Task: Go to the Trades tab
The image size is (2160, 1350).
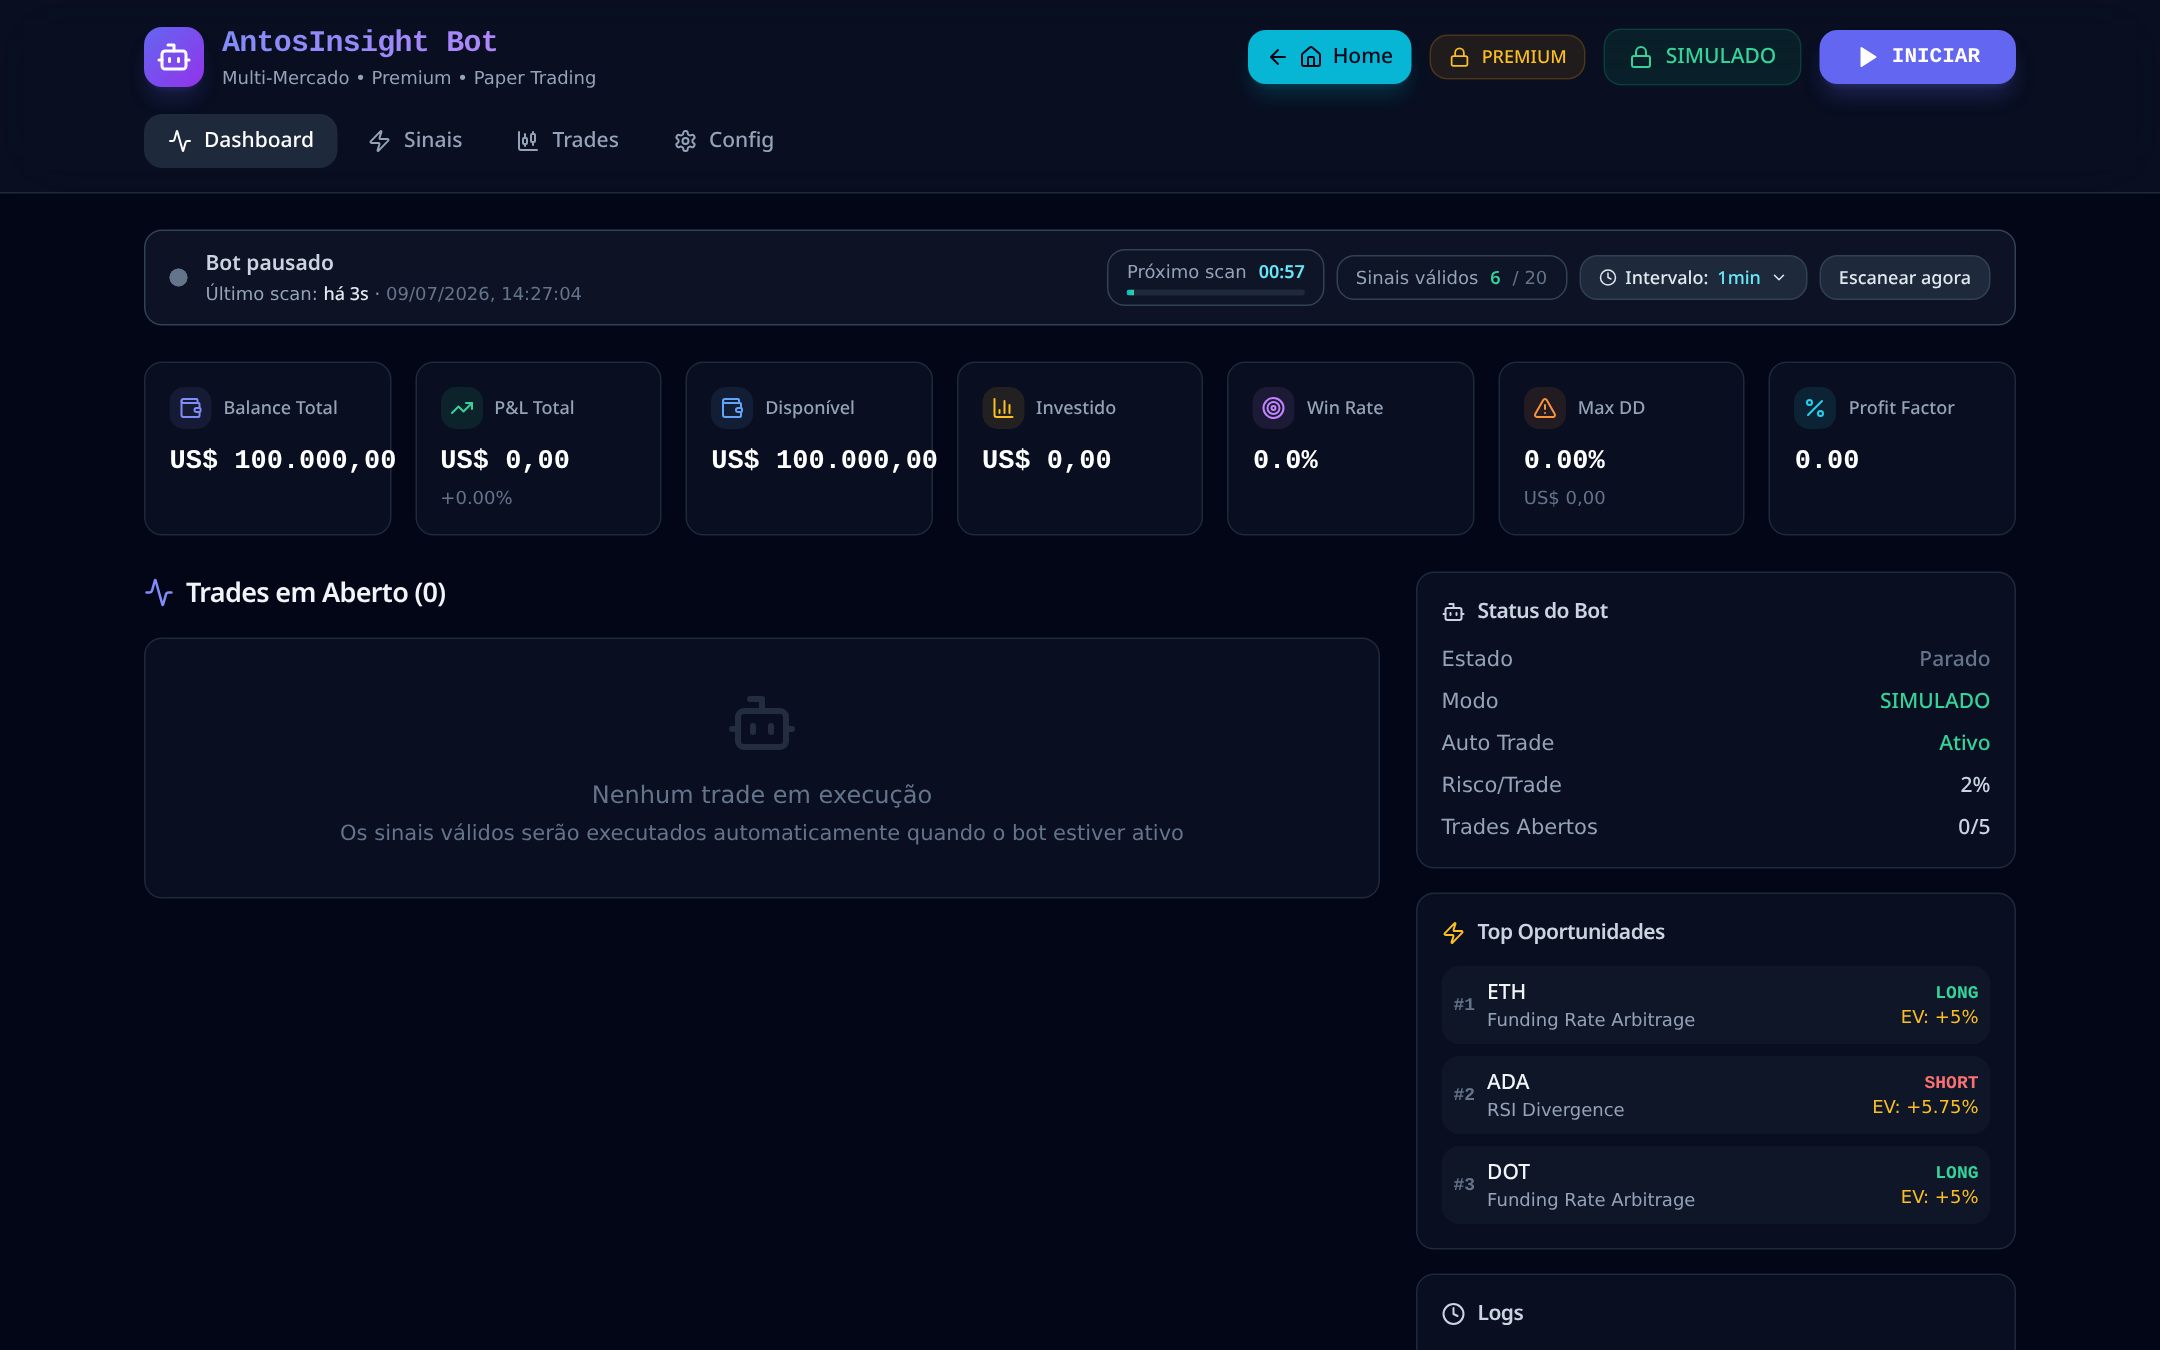Action: 568,141
